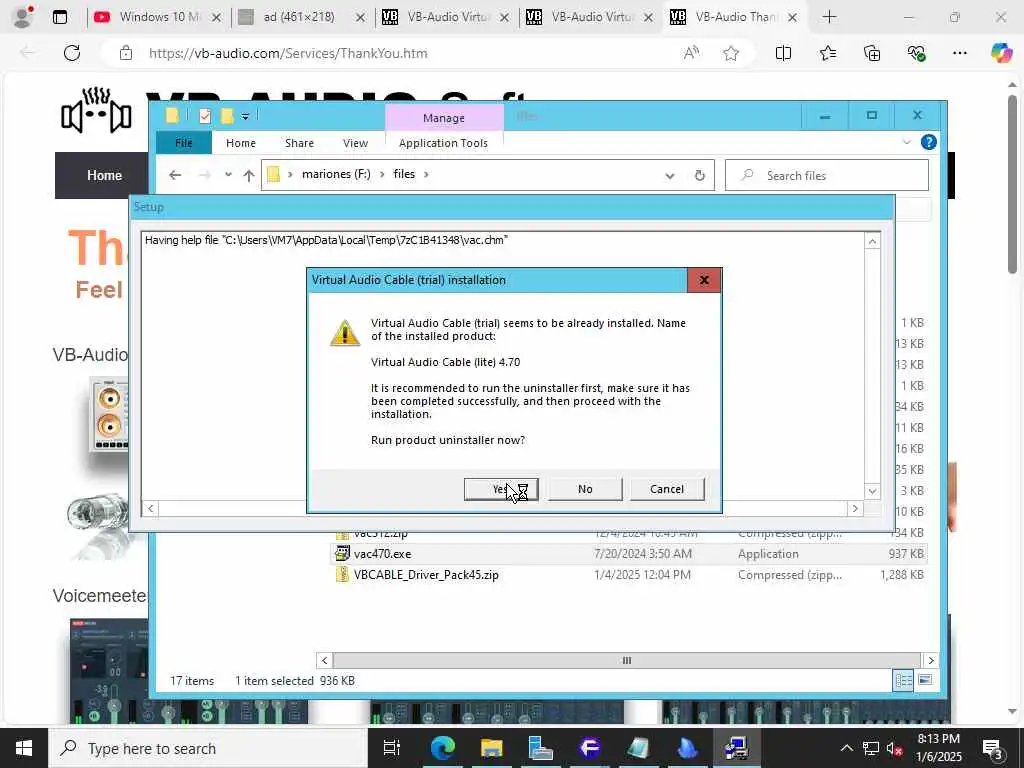Open a new browser tab
Image resolution: width=1024 pixels, height=768 pixels.
click(x=829, y=17)
